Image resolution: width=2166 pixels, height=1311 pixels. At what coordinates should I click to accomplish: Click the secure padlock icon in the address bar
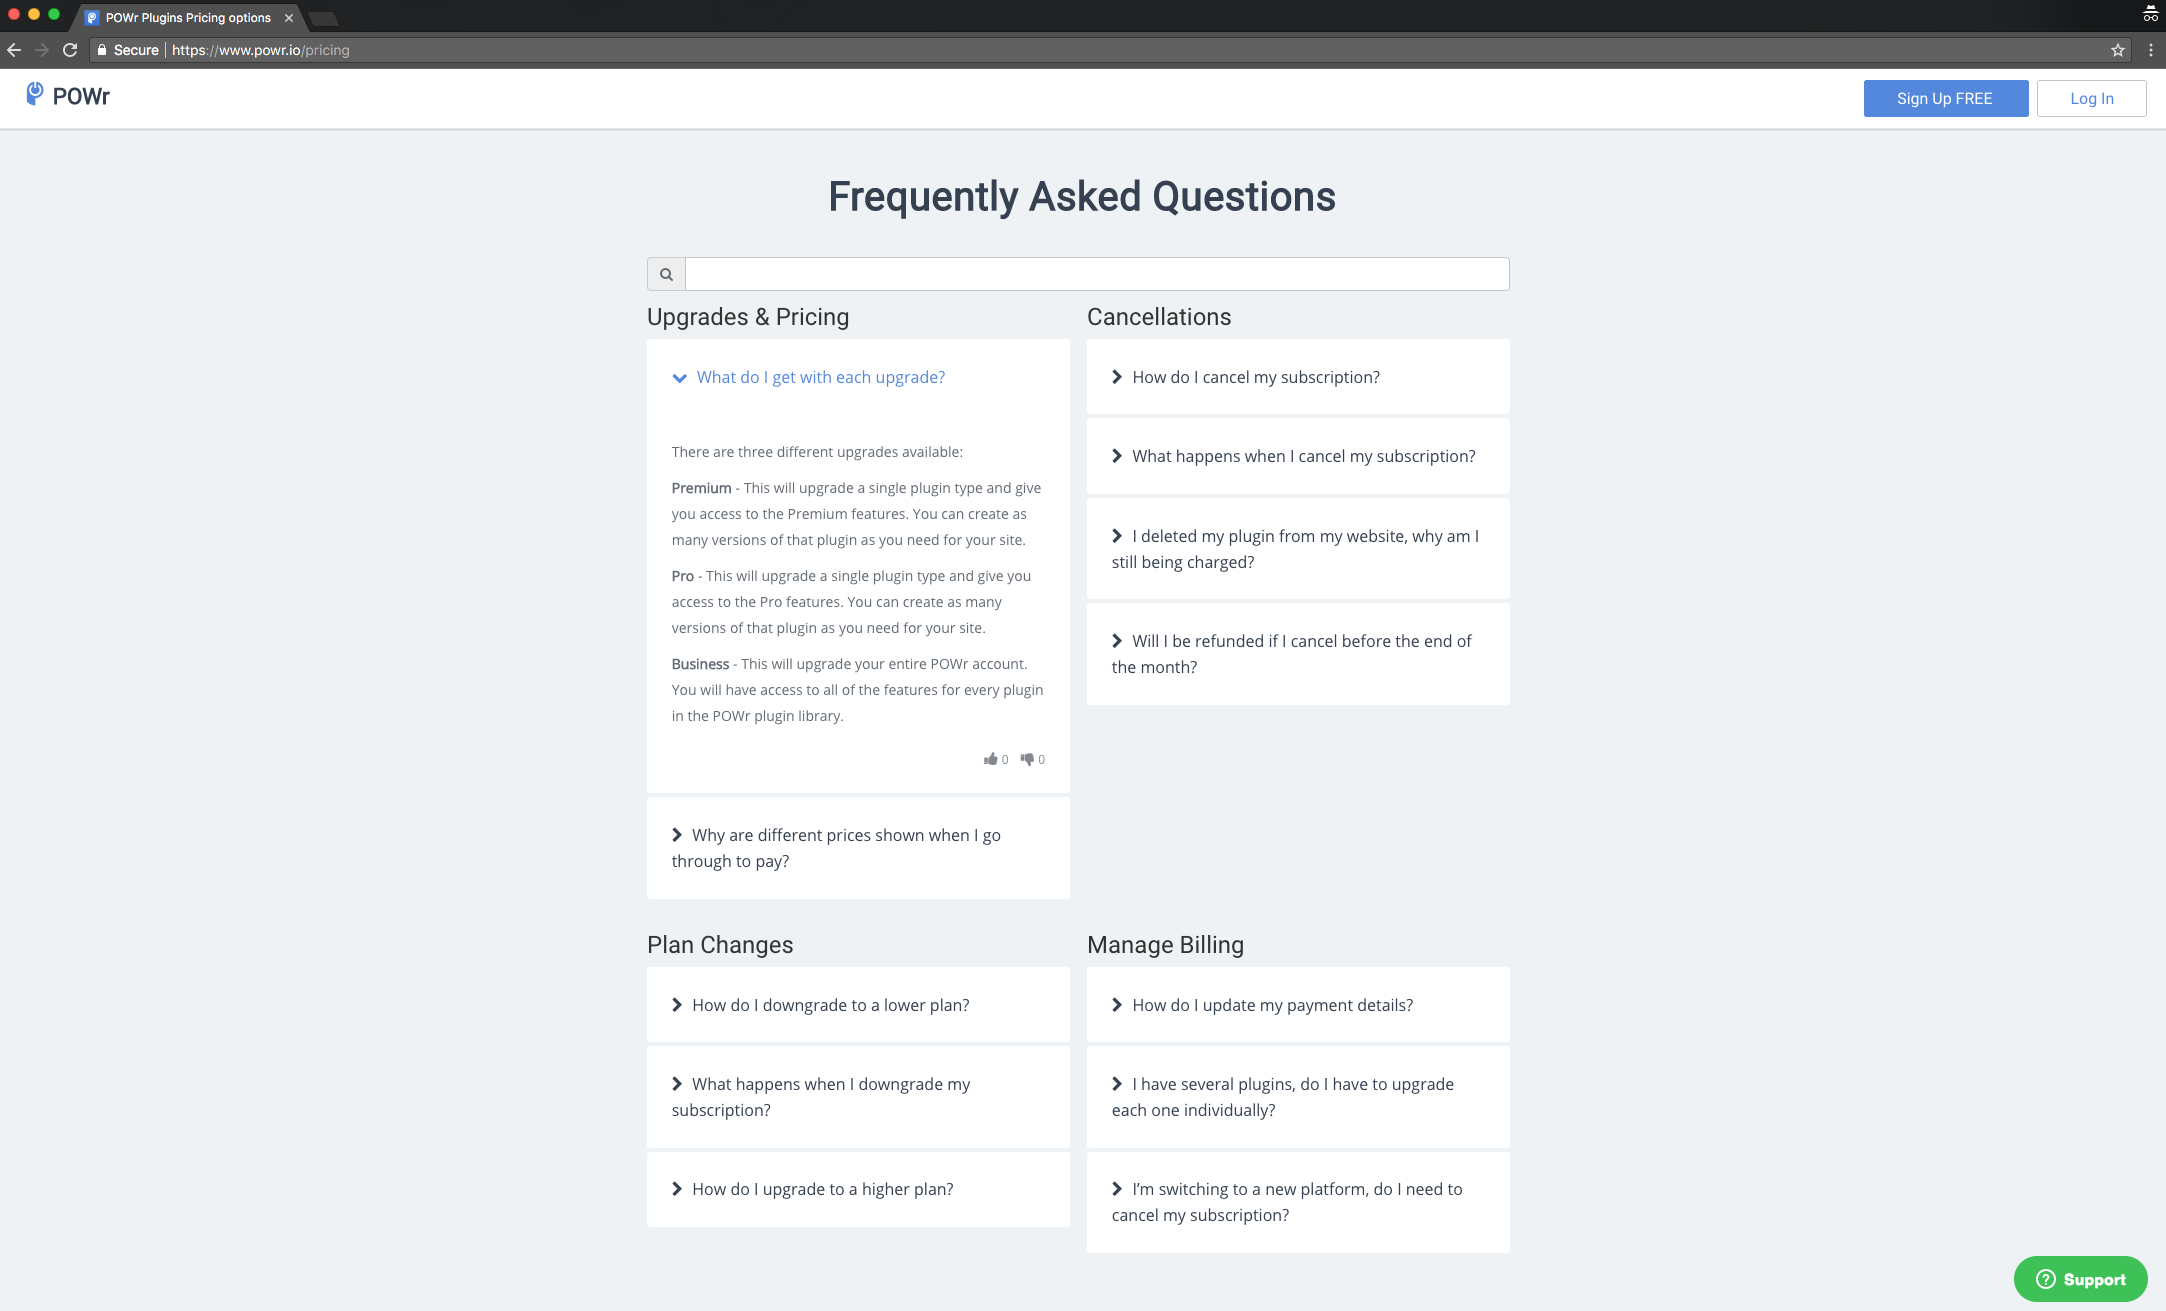101,50
